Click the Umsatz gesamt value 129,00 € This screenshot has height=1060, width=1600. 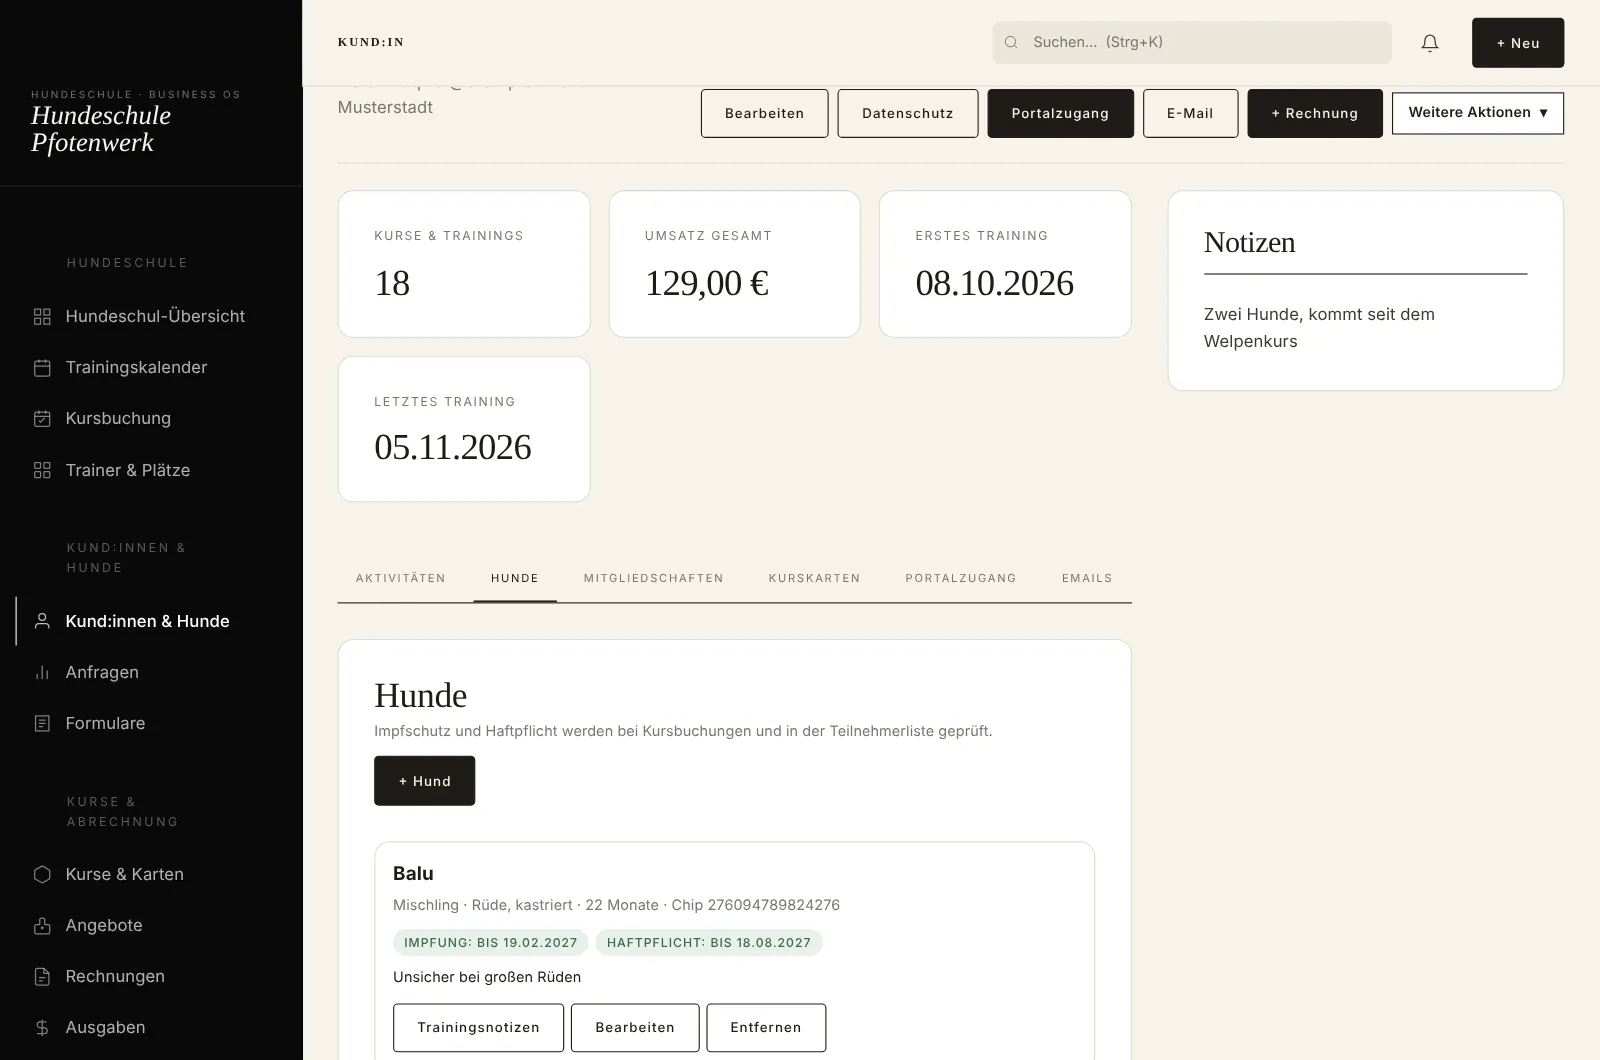[707, 283]
